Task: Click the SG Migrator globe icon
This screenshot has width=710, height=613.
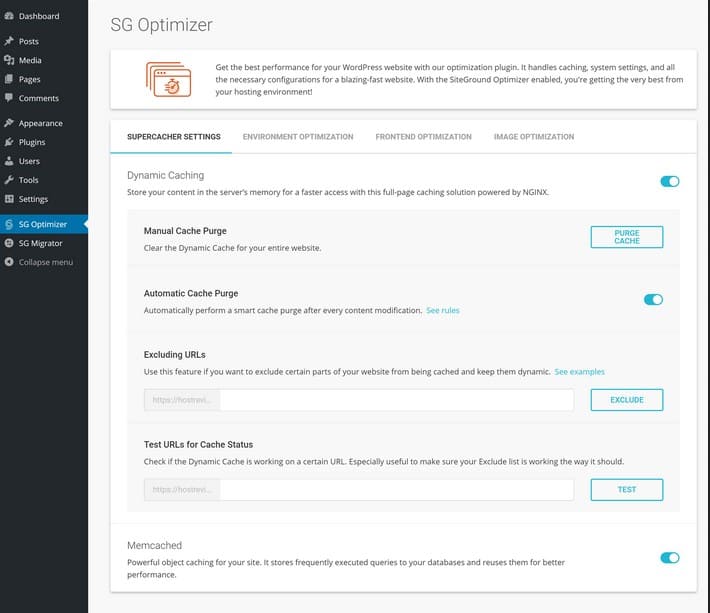Action: [x=9, y=243]
